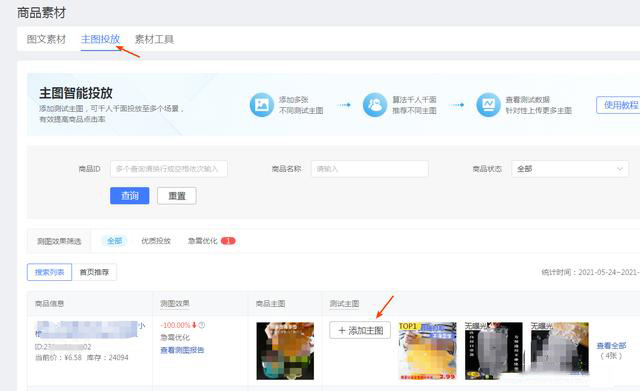Click the 商品主图 column header
640x391 pixels.
(270, 303)
